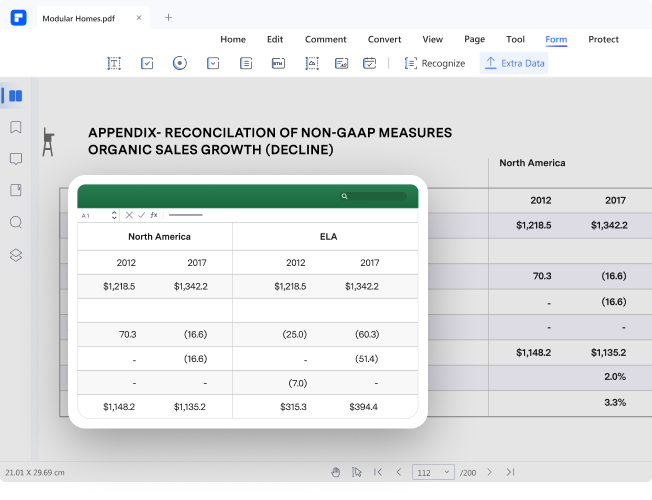Select the text field form tool
Screen dimensions: 652x500
(114, 63)
